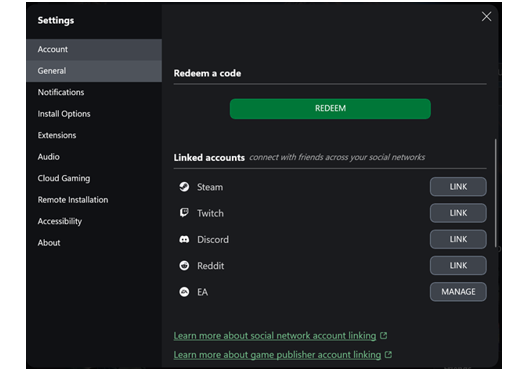
Task: Manage the linked EA account
Action: click(x=458, y=292)
